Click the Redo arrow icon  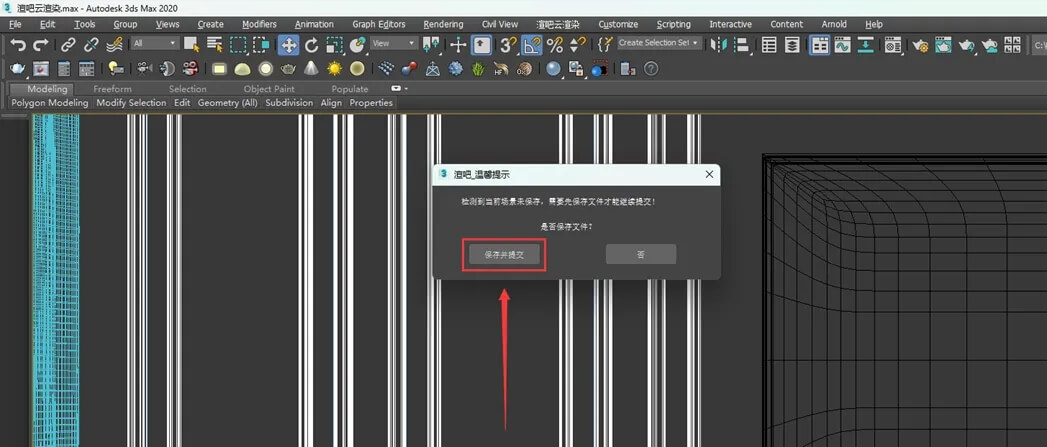(41, 45)
